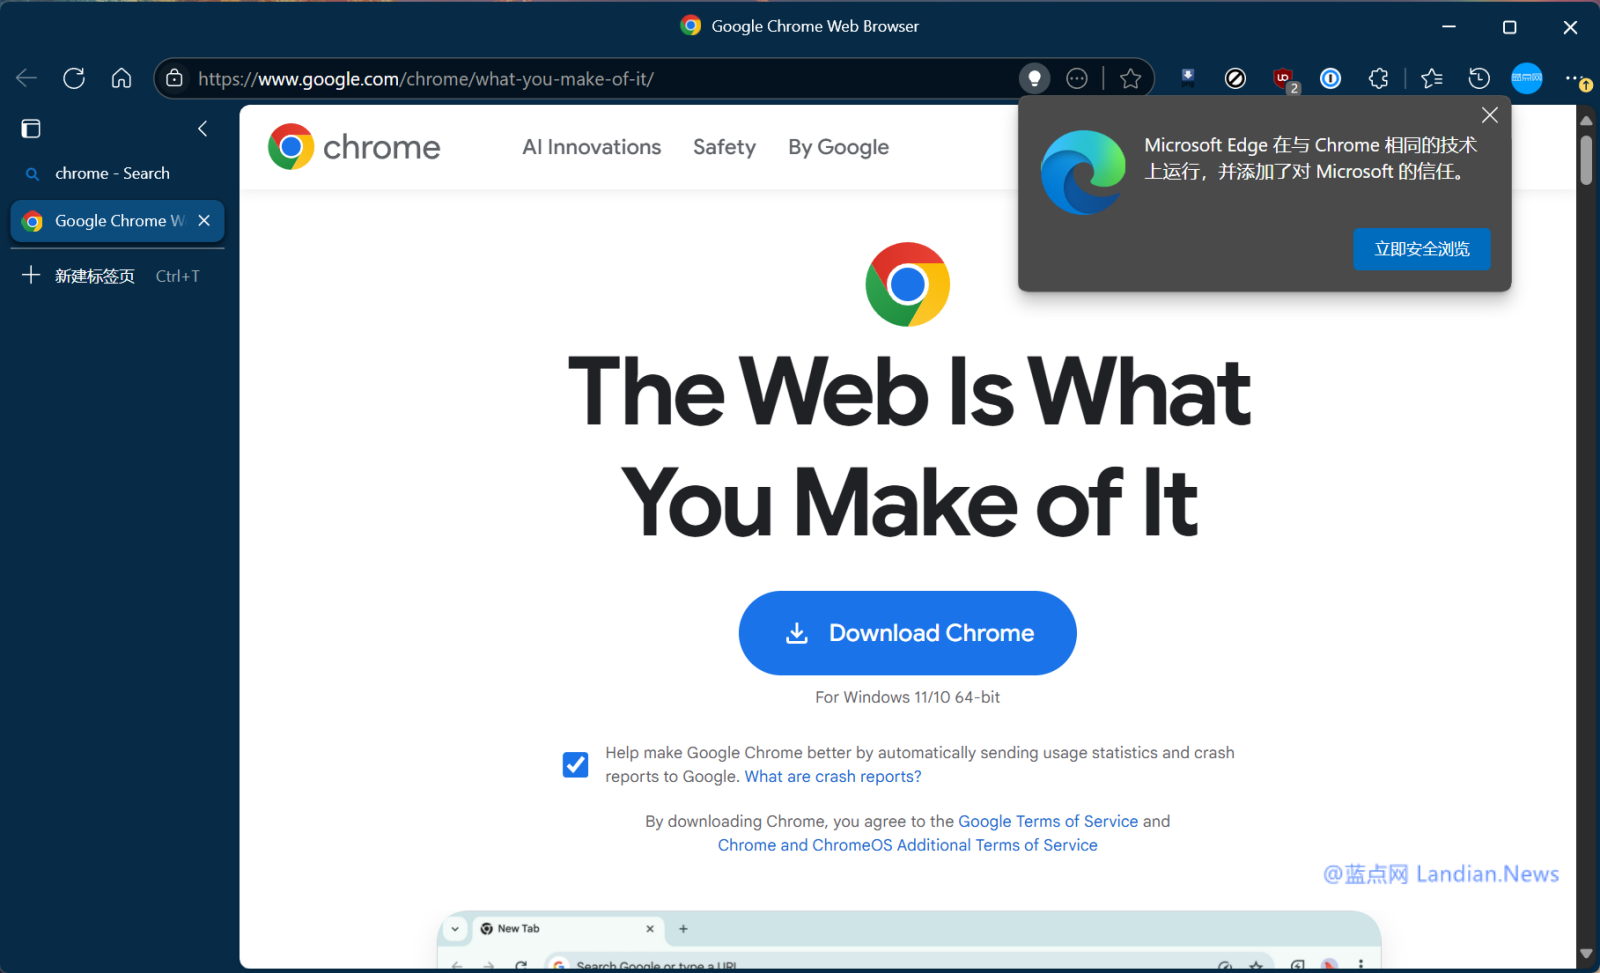Switch to the 'chrome - Search' tab

coord(112,173)
